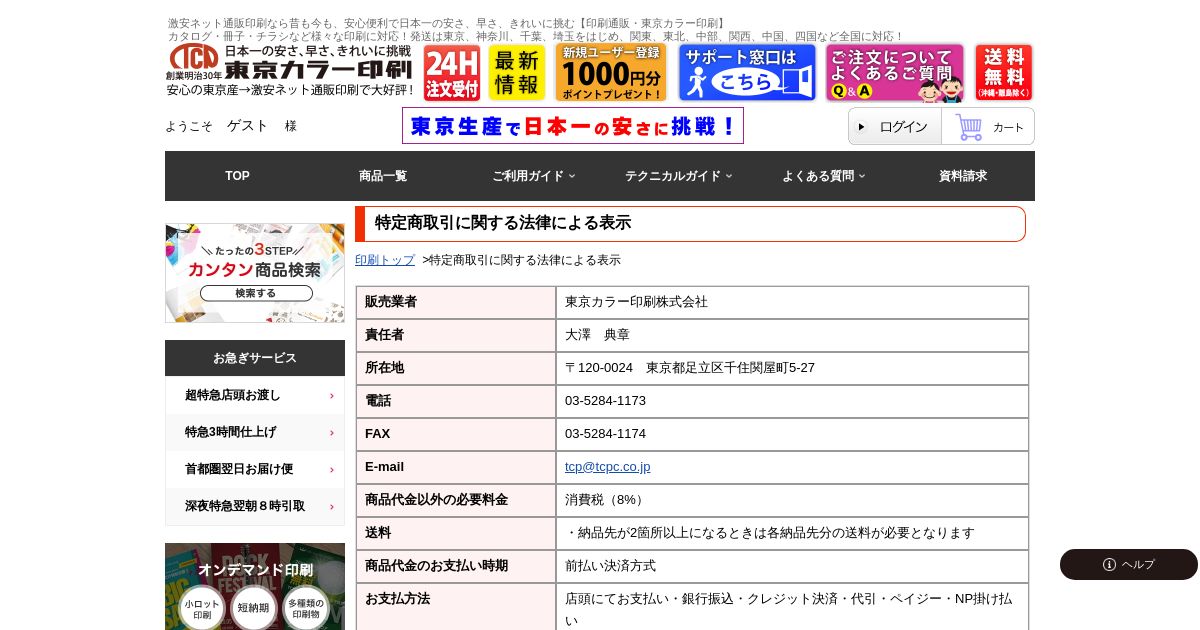Viewport: 1200px width, 630px height.
Task: Click the phone number 03-5284-1173
Action: click(605, 401)
